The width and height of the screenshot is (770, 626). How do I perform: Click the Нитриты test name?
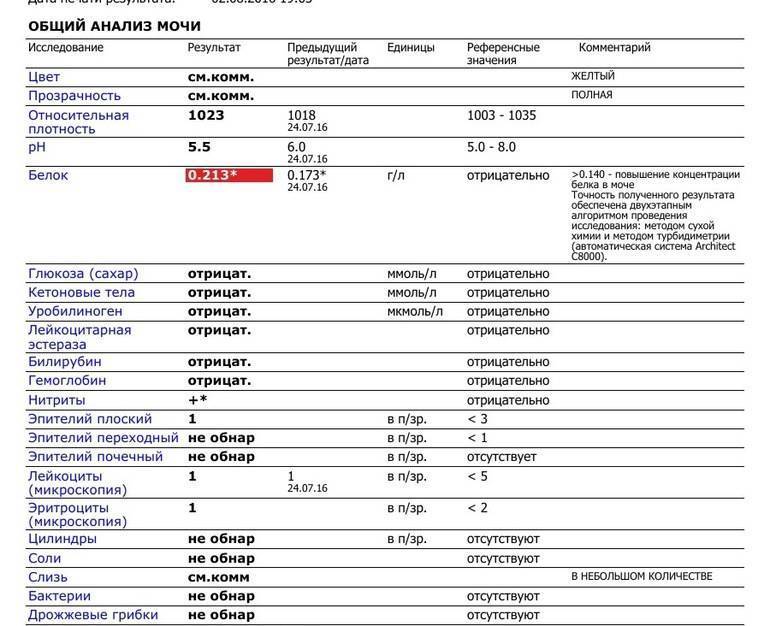pos(56,400)
